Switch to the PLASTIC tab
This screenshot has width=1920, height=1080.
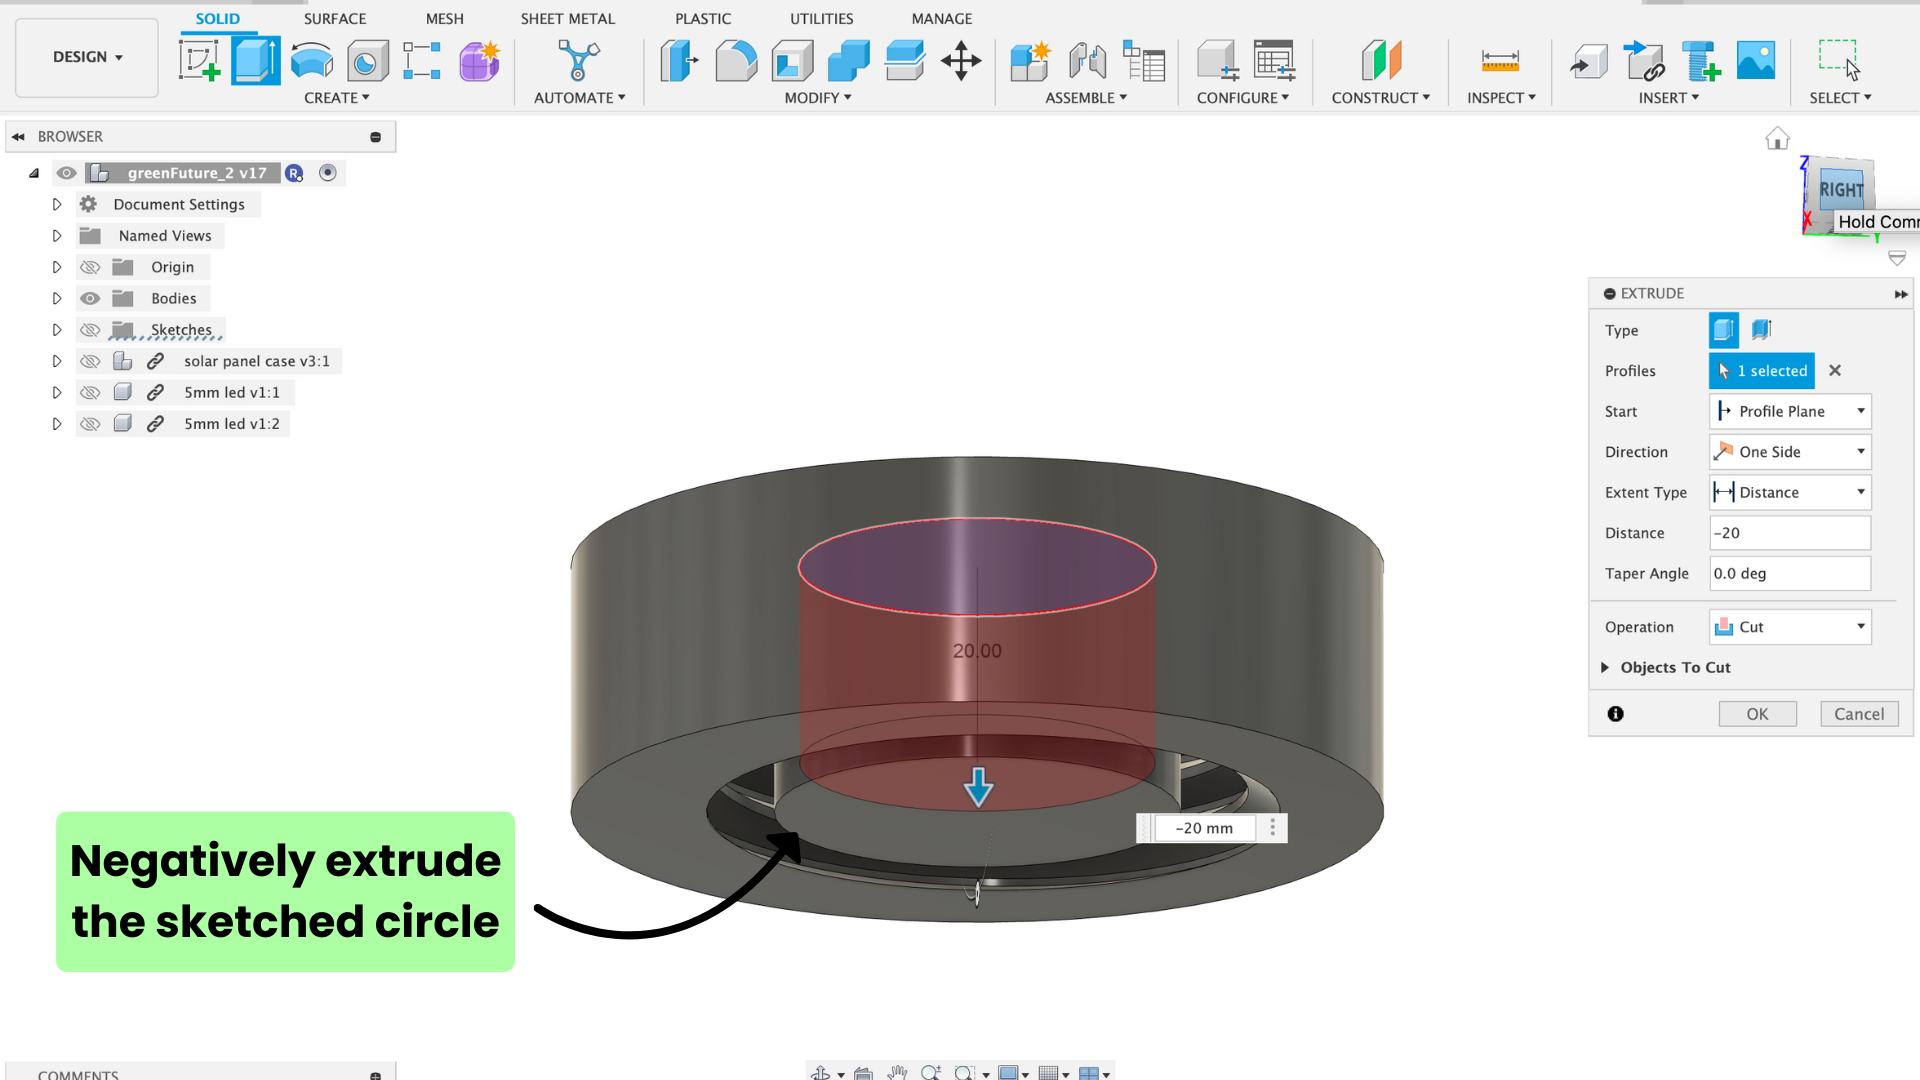coord(702,19)
